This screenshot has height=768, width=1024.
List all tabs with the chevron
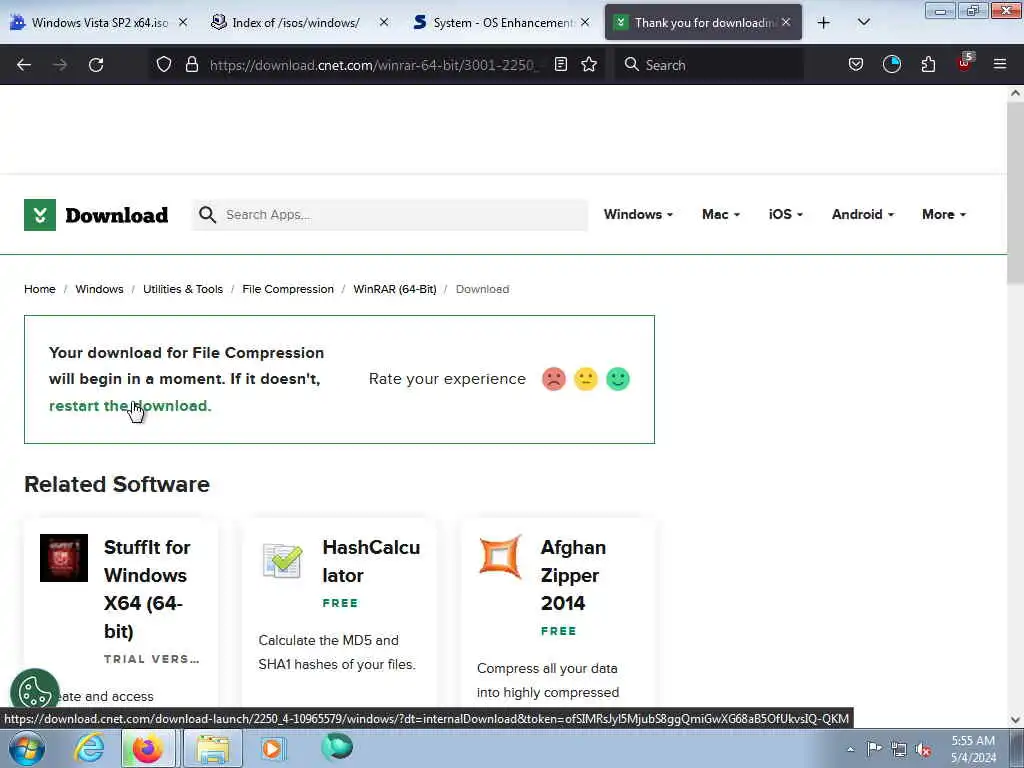(863, 22)
